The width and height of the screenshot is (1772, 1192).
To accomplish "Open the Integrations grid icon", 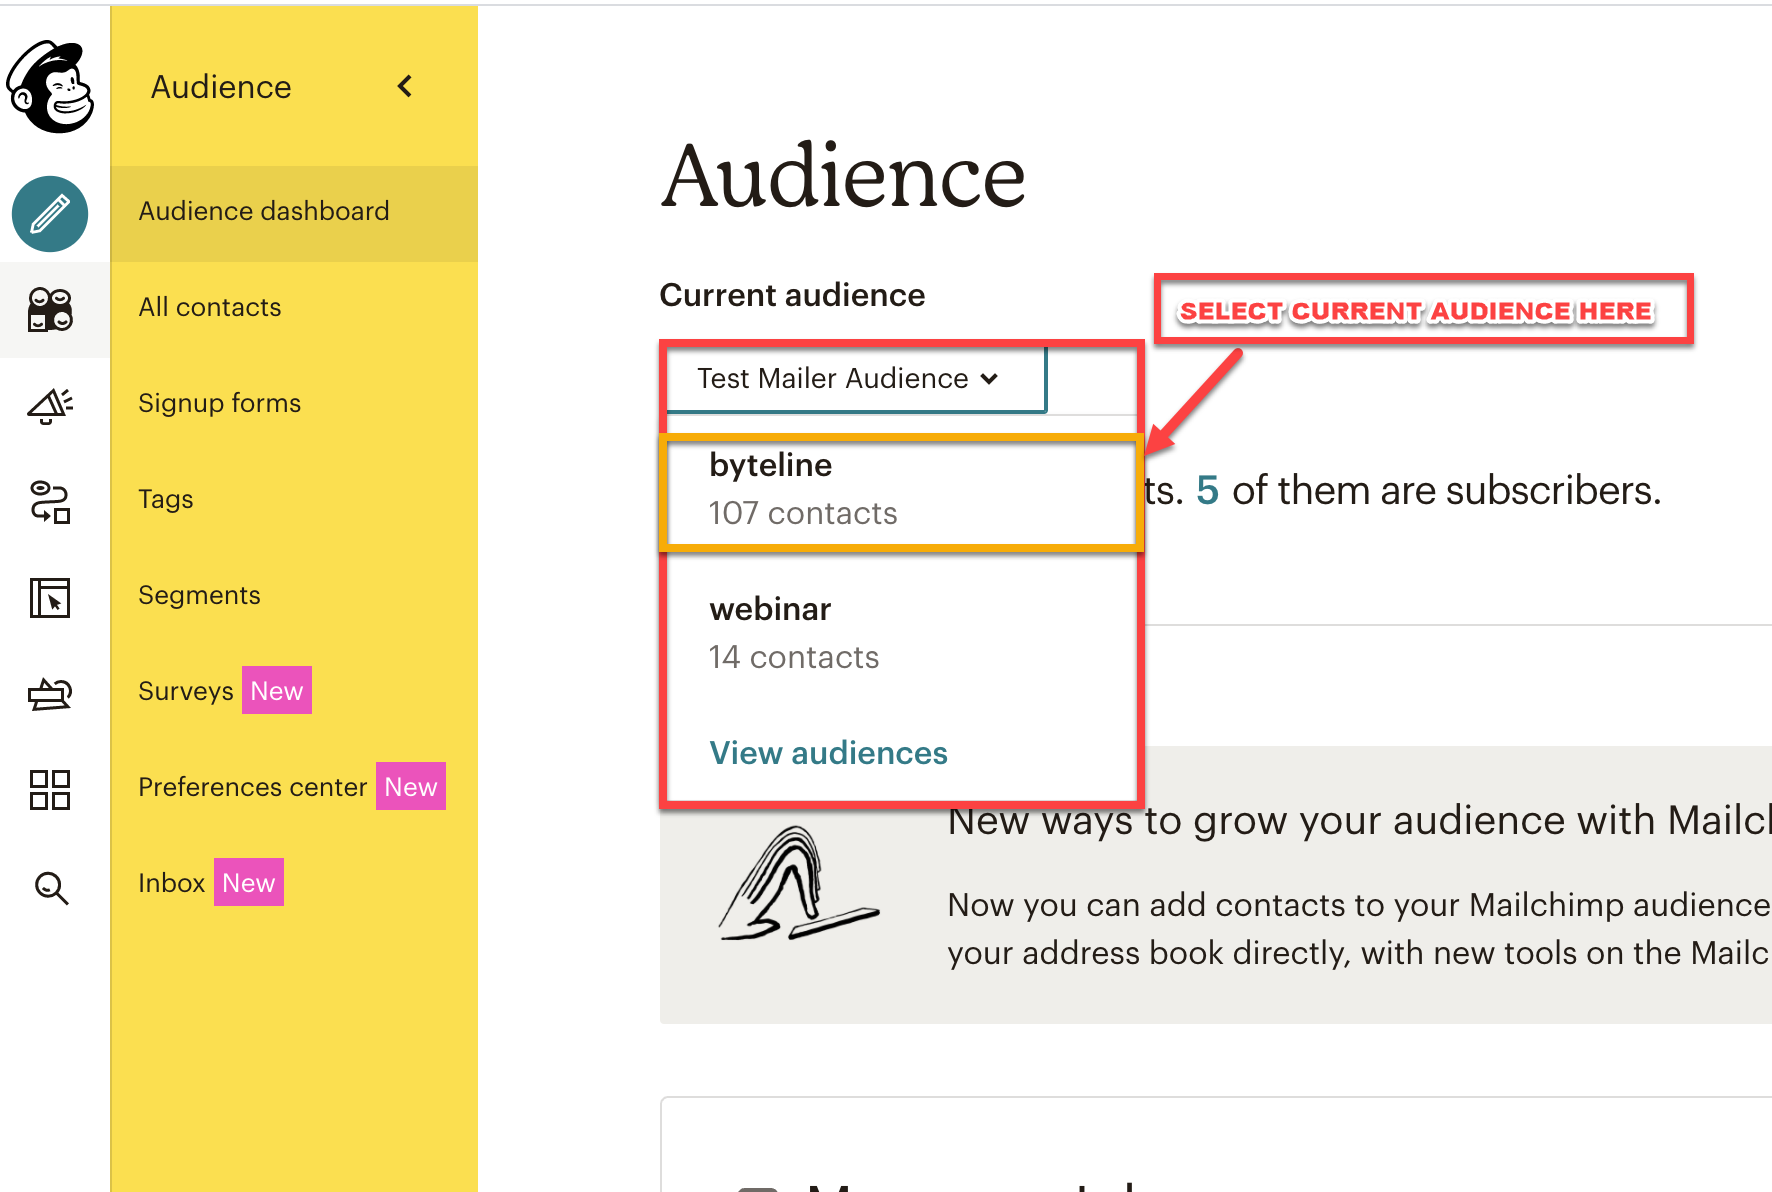I will tap(50, 789).
